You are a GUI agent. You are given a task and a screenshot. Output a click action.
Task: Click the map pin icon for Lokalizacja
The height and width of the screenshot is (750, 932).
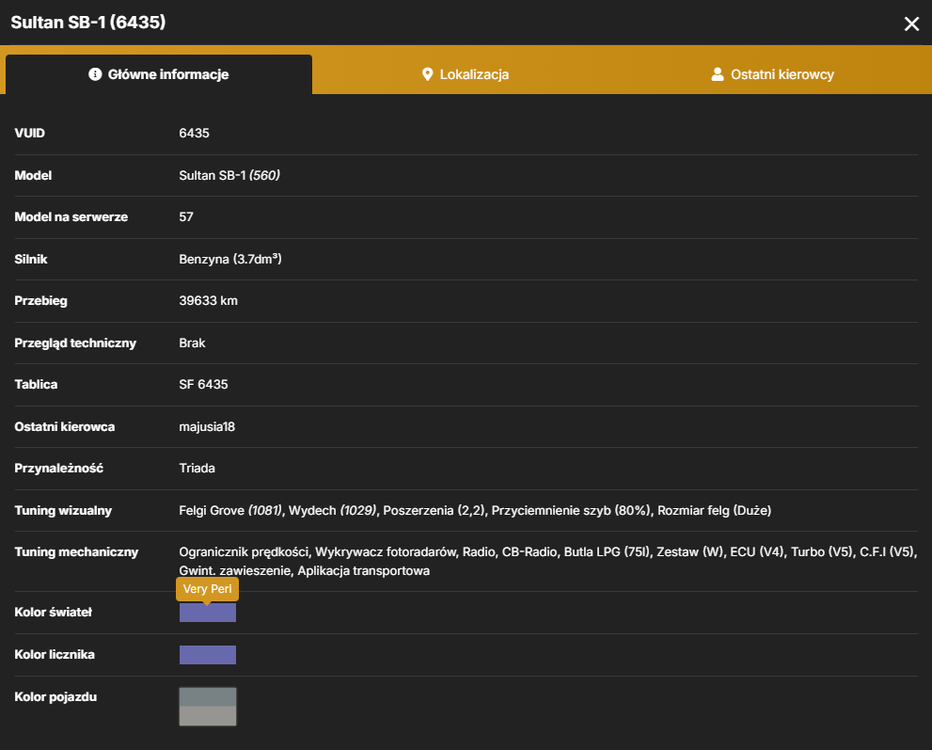[427, 74]
